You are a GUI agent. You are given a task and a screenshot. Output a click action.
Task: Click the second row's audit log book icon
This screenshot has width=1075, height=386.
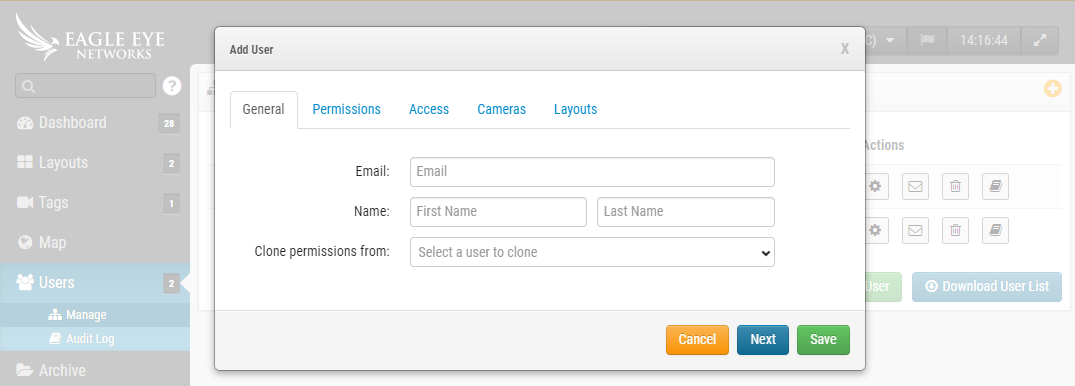click(995, 230)
